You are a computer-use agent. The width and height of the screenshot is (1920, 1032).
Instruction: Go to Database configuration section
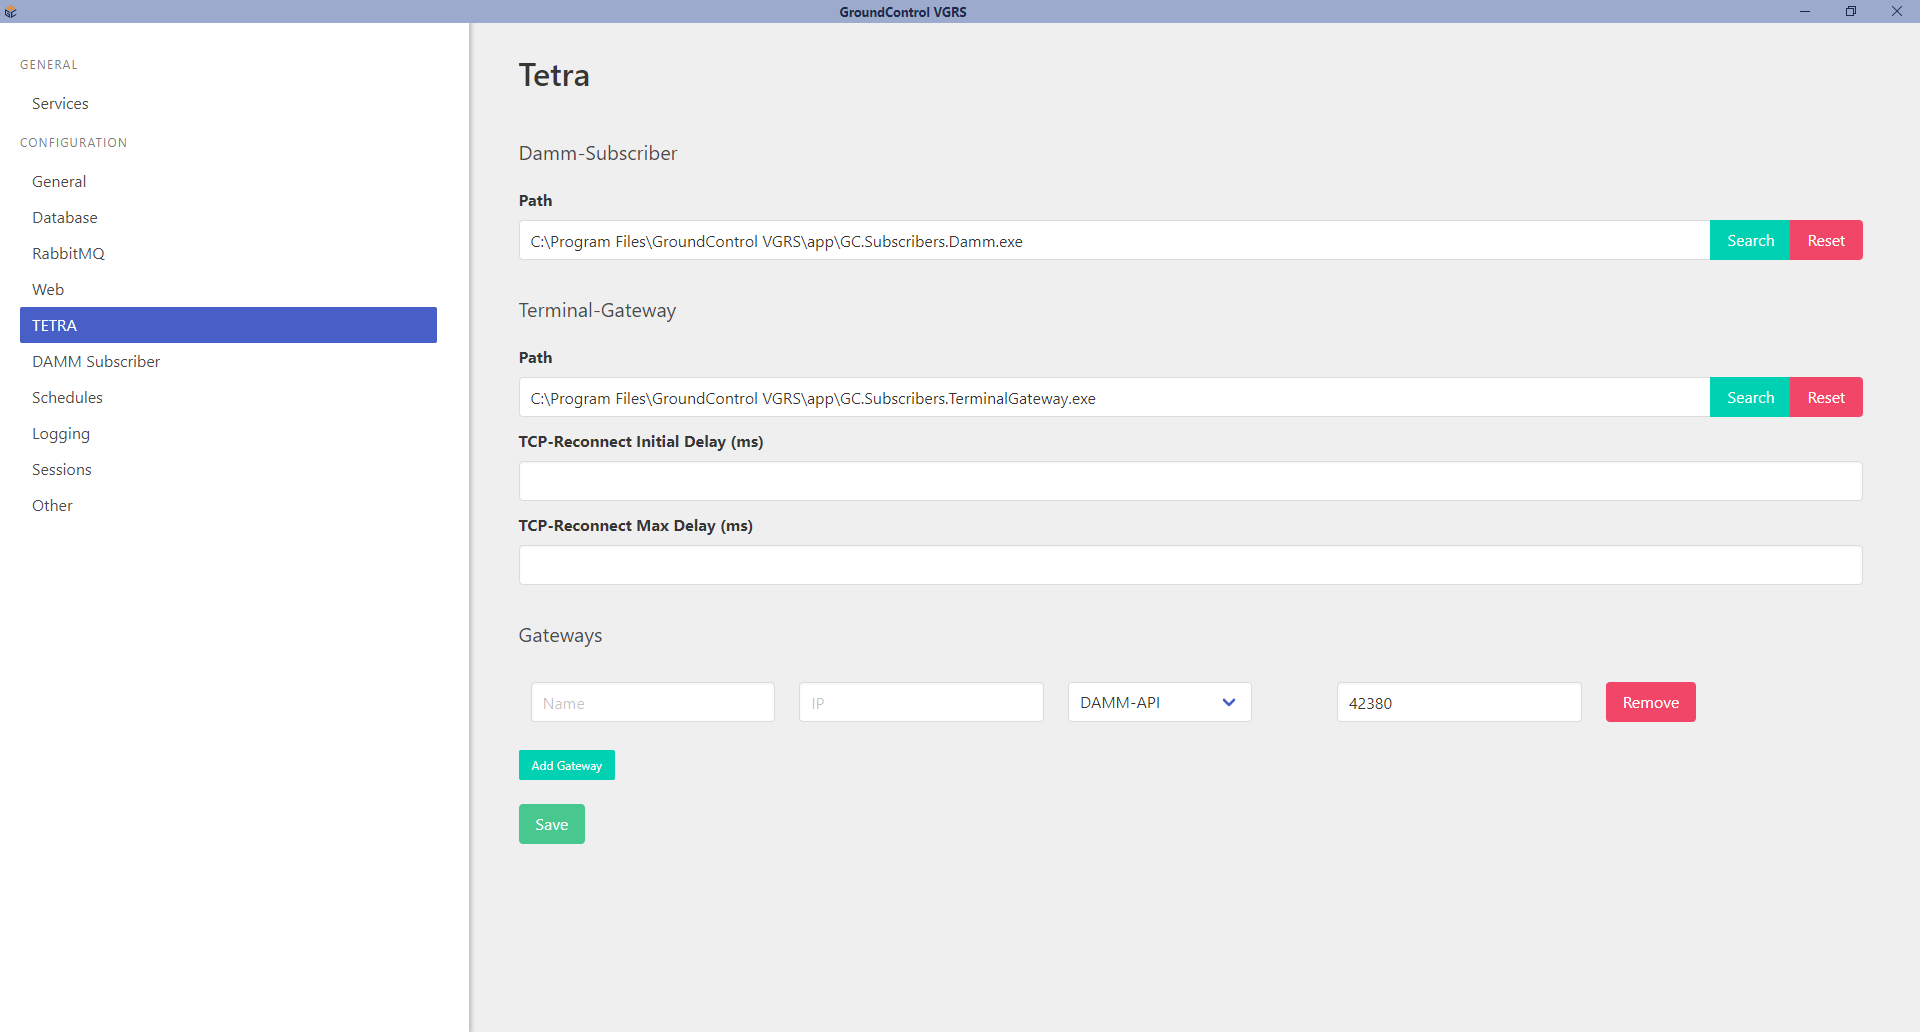pyautogui.click(x=65, y=218)
